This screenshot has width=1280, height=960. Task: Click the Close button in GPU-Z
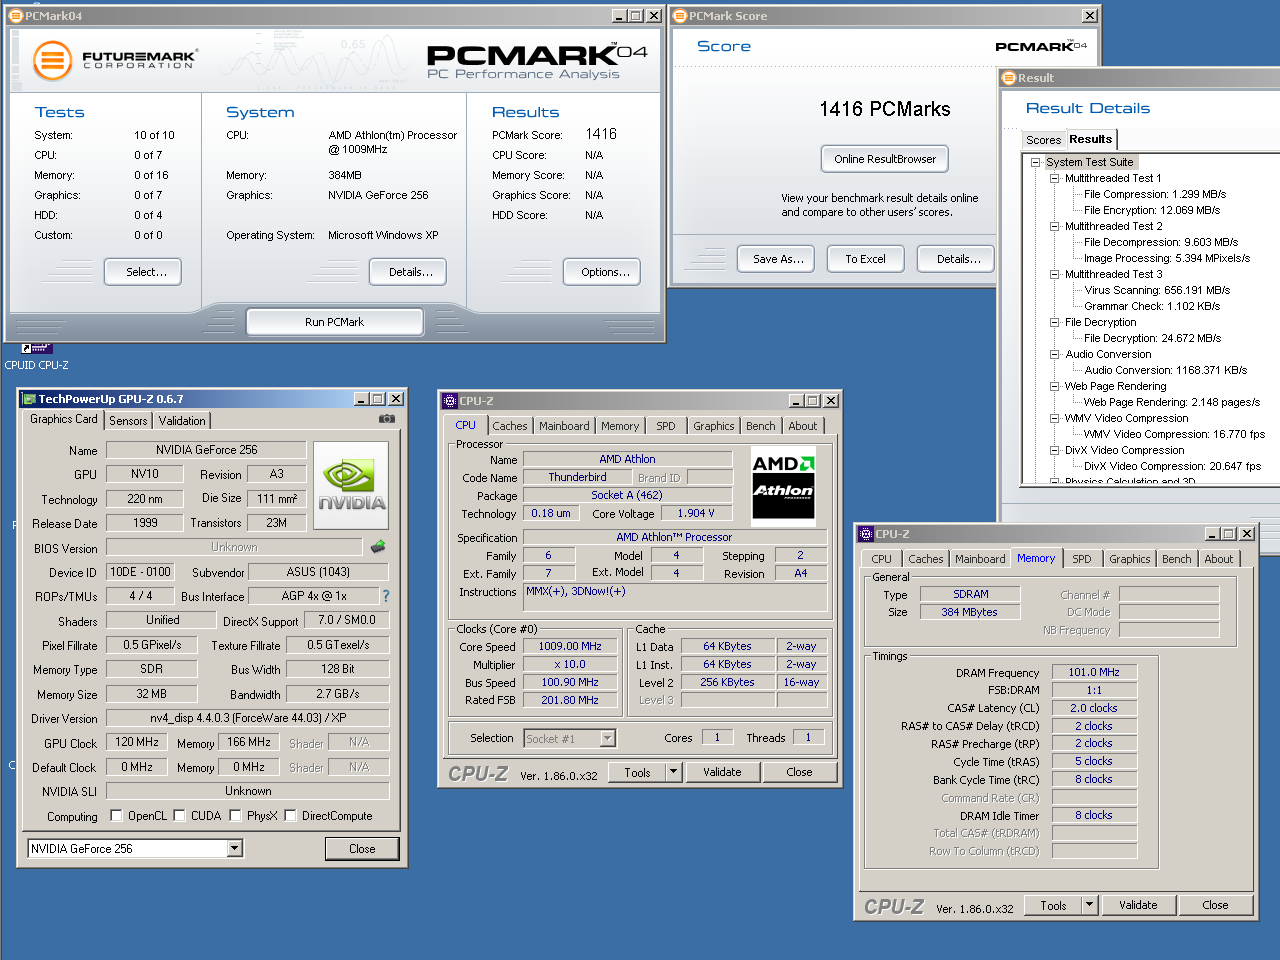362,849
